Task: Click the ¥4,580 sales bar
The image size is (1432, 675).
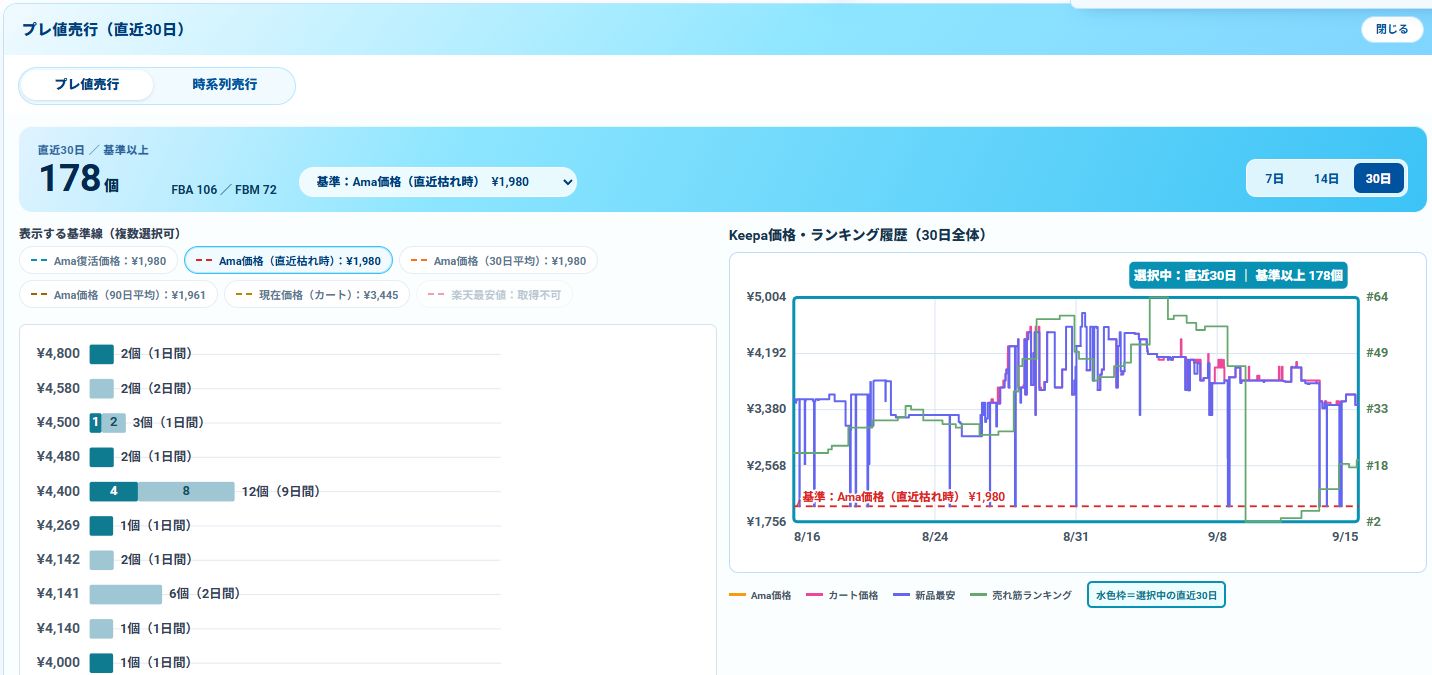Action: point(101,388)
